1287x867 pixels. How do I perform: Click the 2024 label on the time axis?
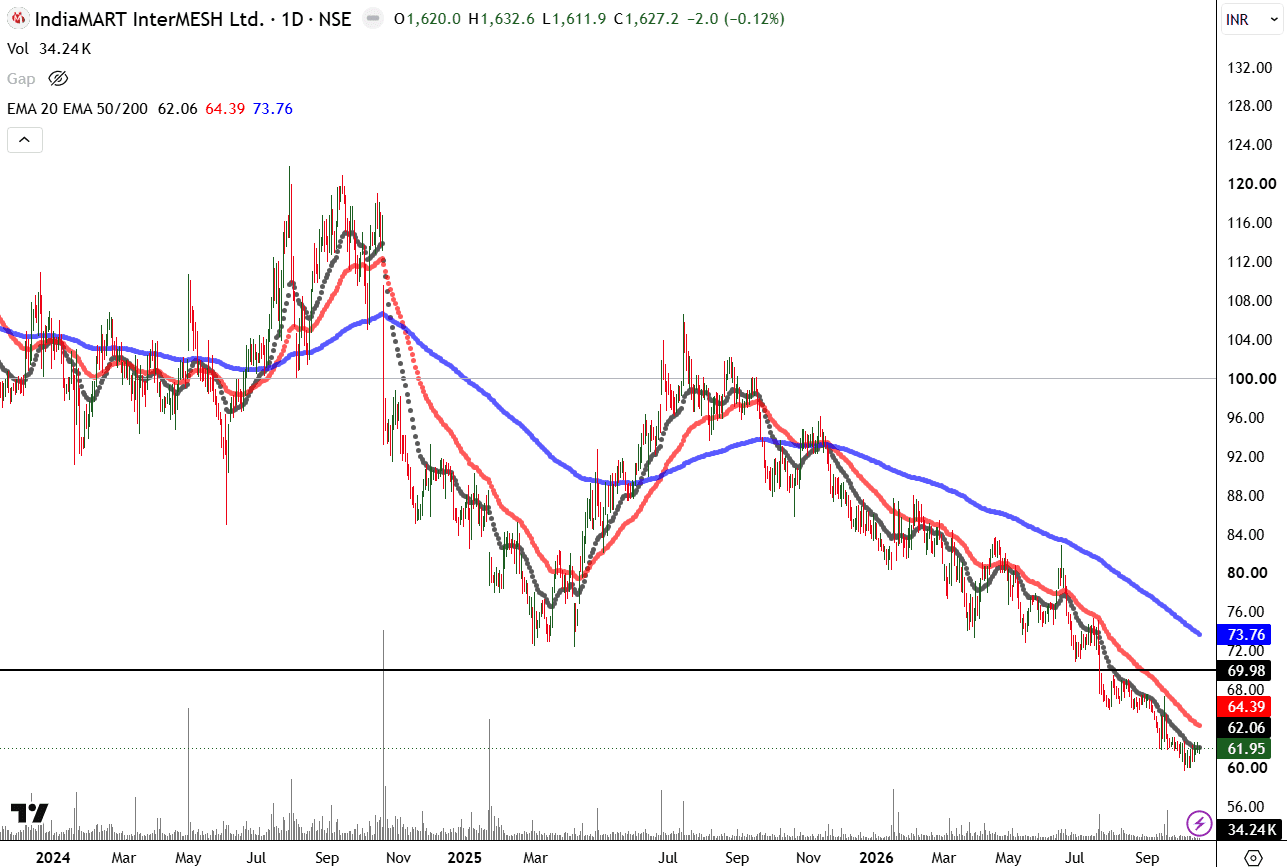coord(52,857)
